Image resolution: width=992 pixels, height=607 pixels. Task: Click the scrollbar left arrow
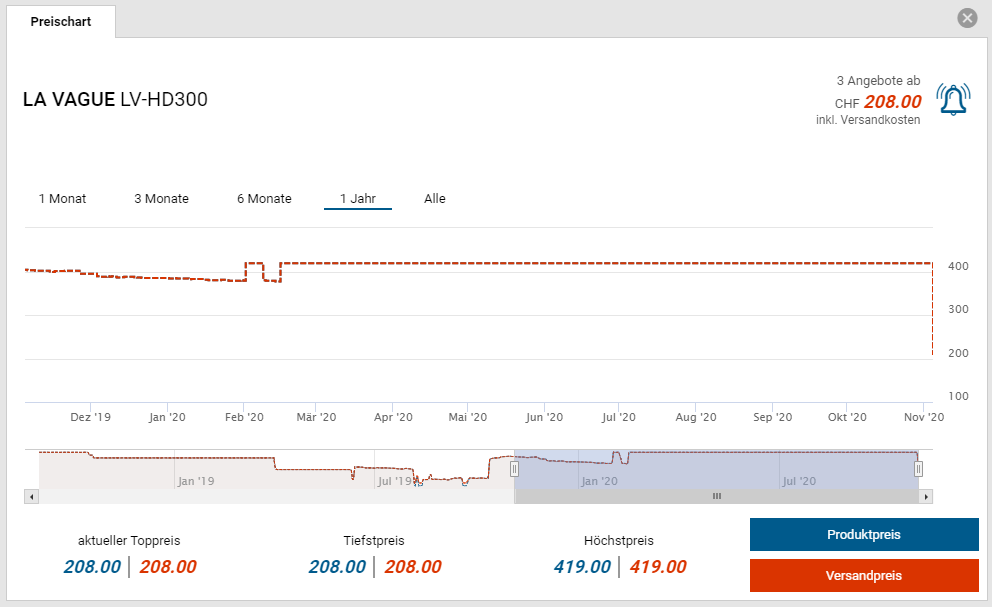(x=31, y=496)
